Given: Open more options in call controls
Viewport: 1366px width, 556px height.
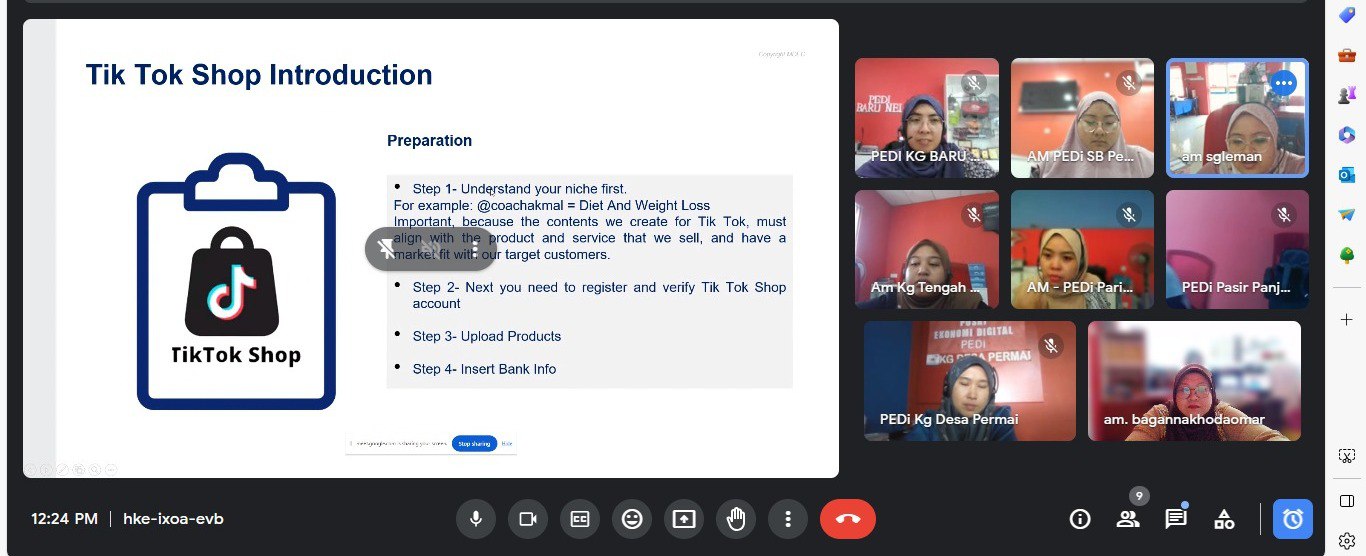Looking at the screenshot, I should [x=788, y=519].
